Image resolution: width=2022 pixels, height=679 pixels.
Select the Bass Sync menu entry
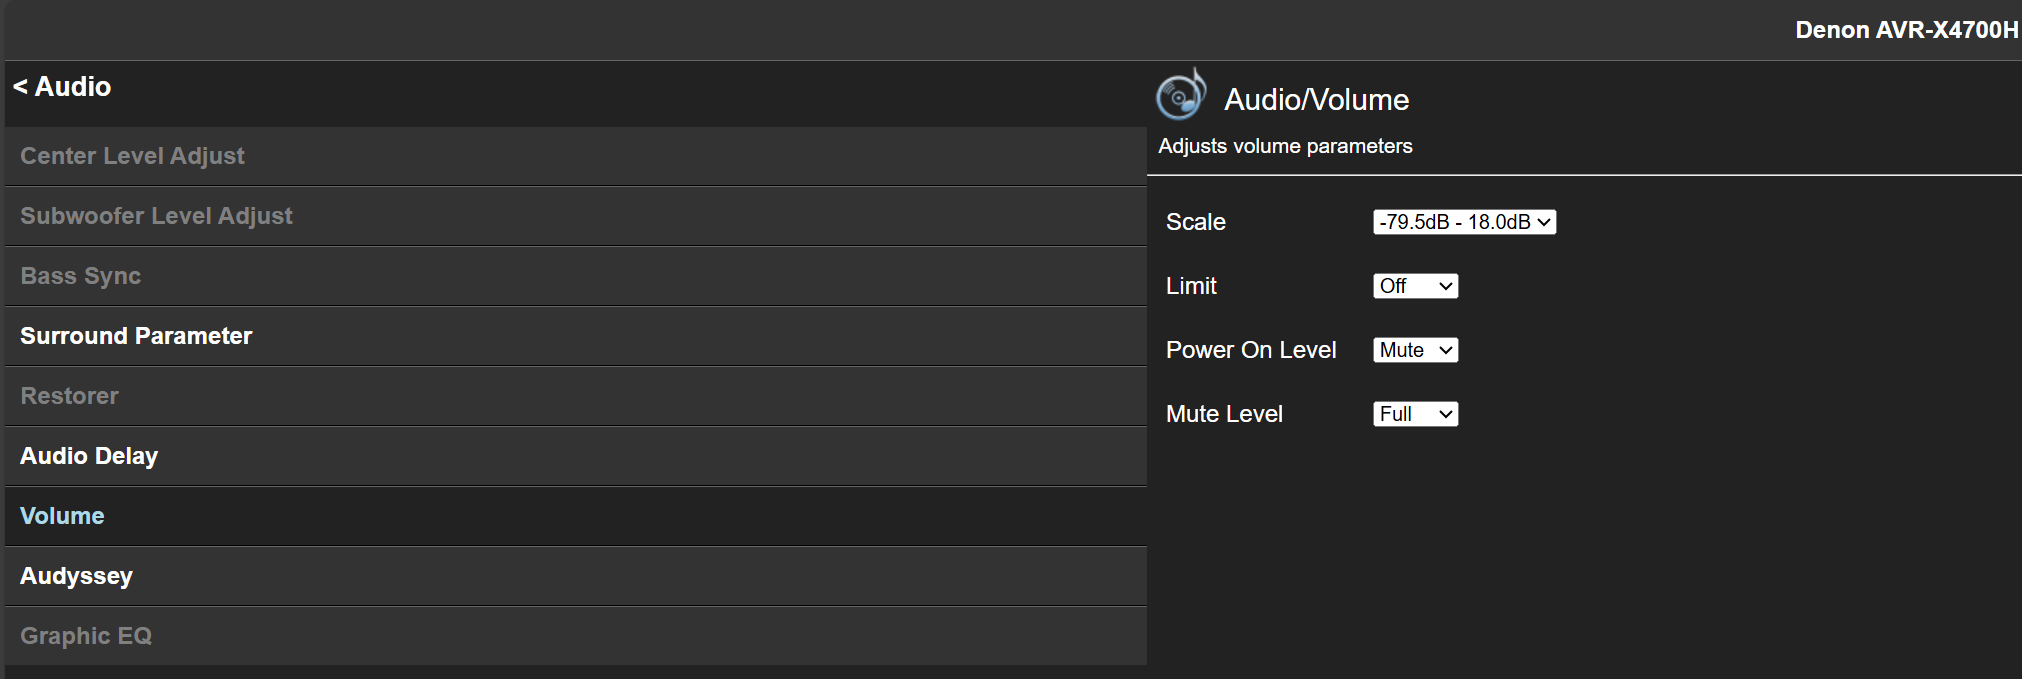80,276
